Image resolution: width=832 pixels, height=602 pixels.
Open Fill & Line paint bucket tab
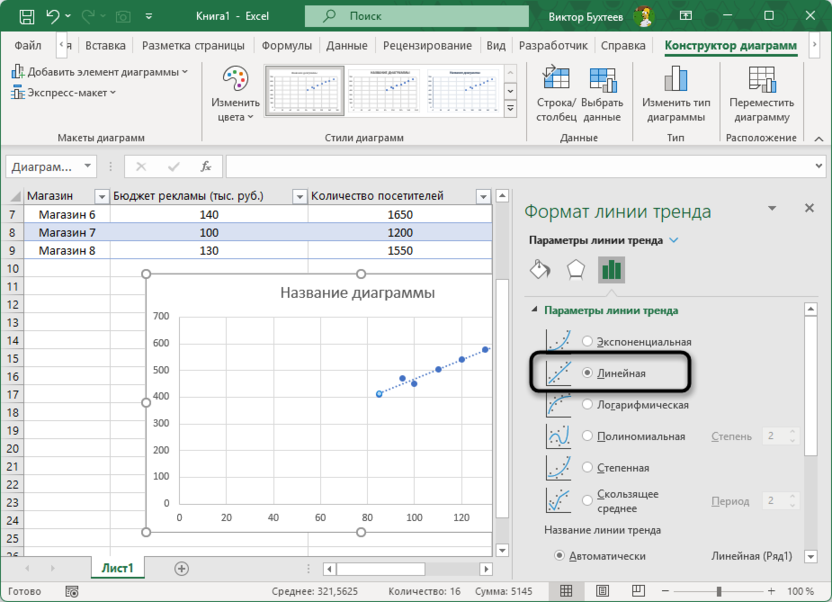pos(539,270)
